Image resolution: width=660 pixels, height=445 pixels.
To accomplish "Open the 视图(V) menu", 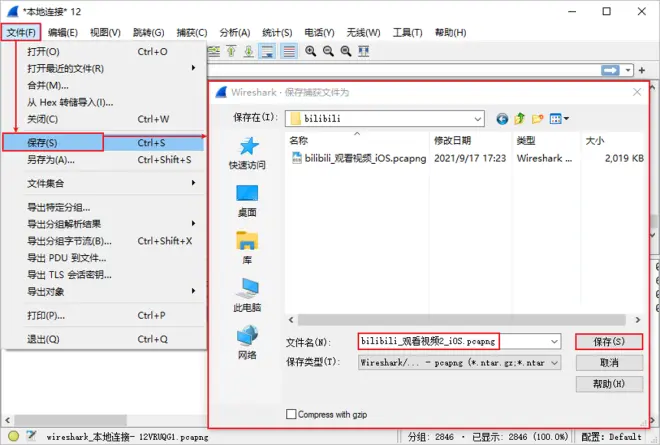I will [x=105, y=32].
